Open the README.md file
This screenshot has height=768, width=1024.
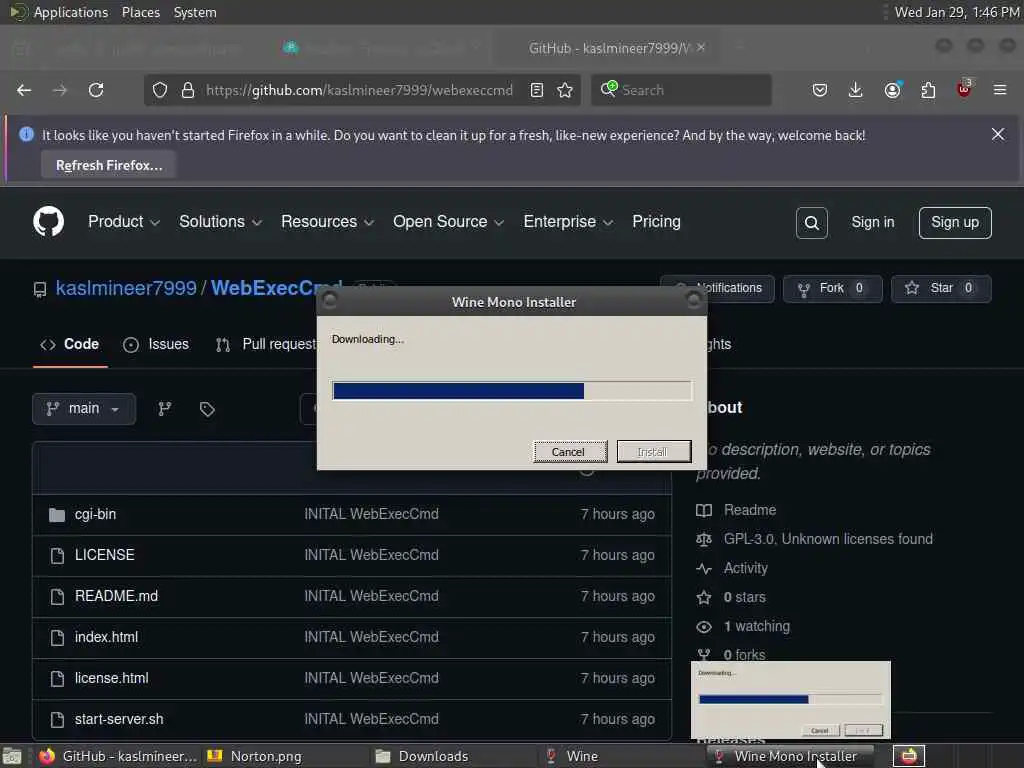pos(116,596)
